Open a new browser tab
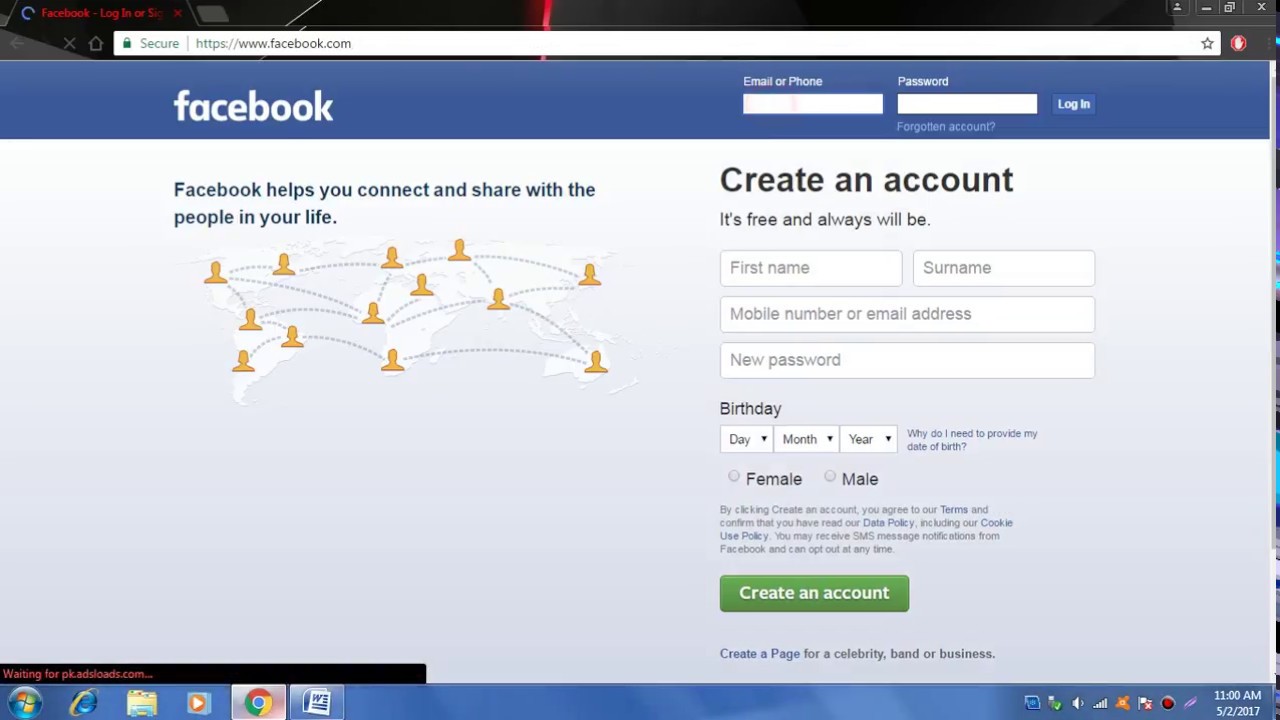 (x=212, y=13)
